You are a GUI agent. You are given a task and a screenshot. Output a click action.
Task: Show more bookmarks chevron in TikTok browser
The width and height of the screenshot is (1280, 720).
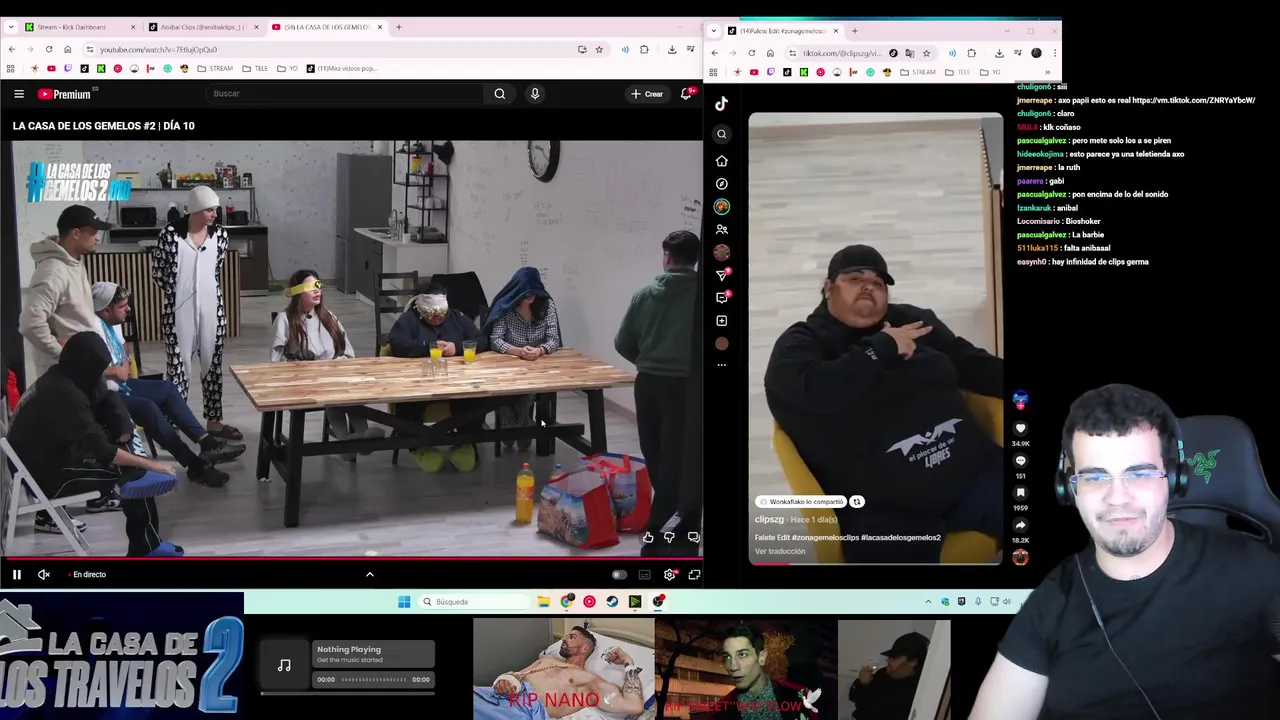click(x=1047, y=72)
